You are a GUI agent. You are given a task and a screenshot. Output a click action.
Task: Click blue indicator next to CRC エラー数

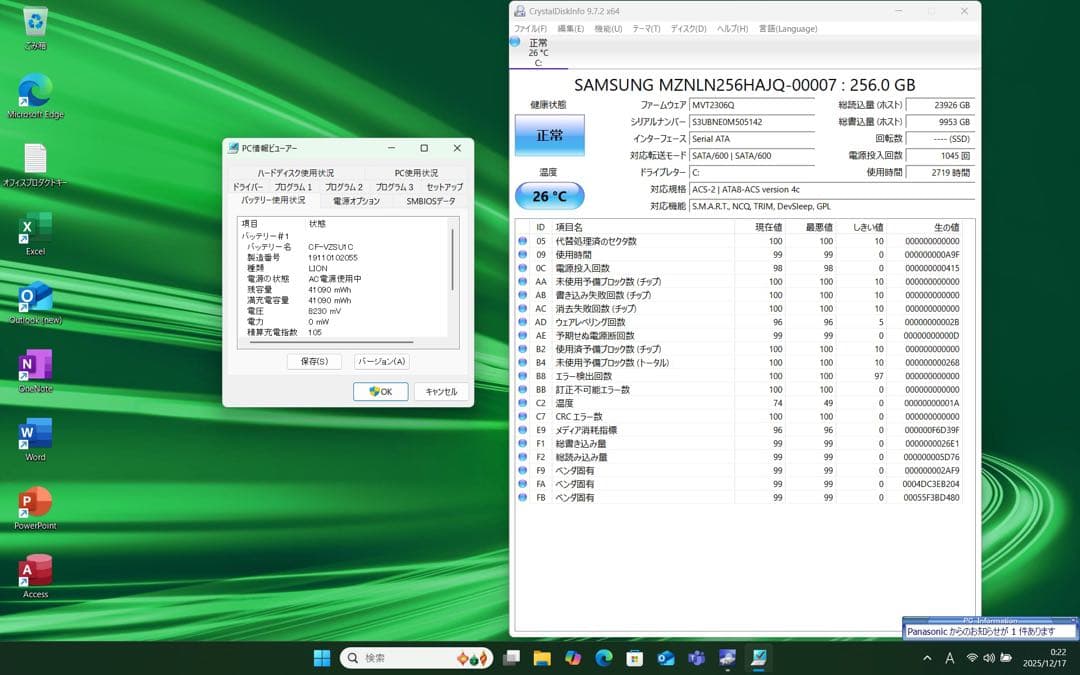coord(521,417)
